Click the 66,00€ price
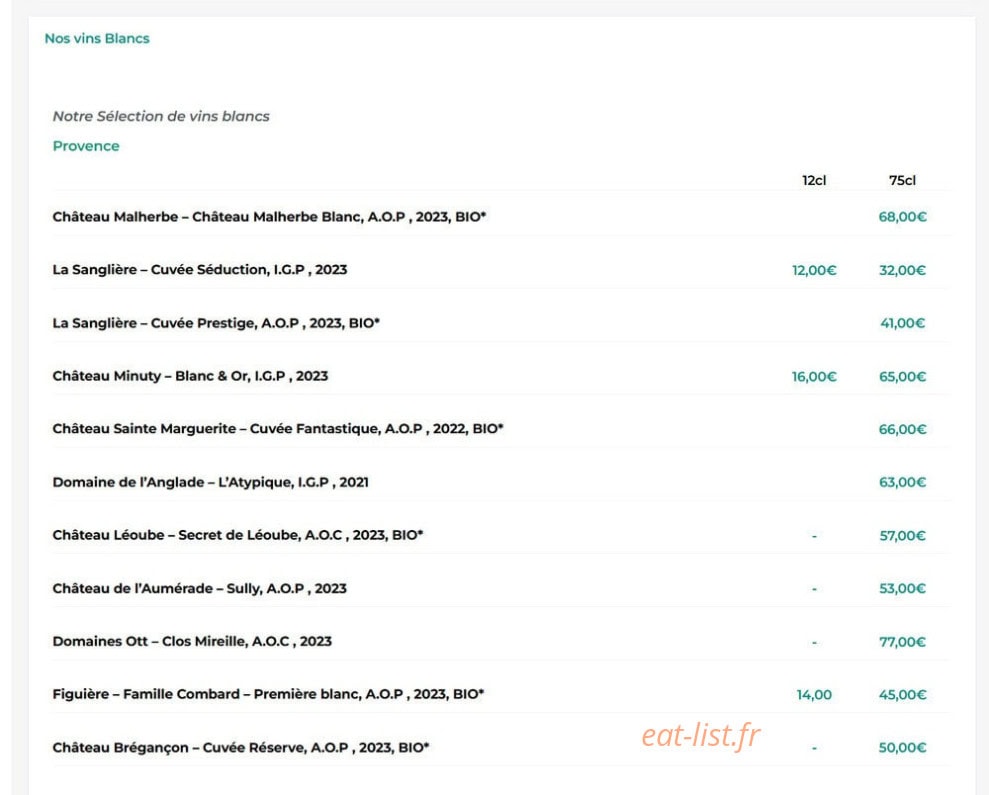Image resolution: width=989 pixels, height=795 pixels. [902, 430]
